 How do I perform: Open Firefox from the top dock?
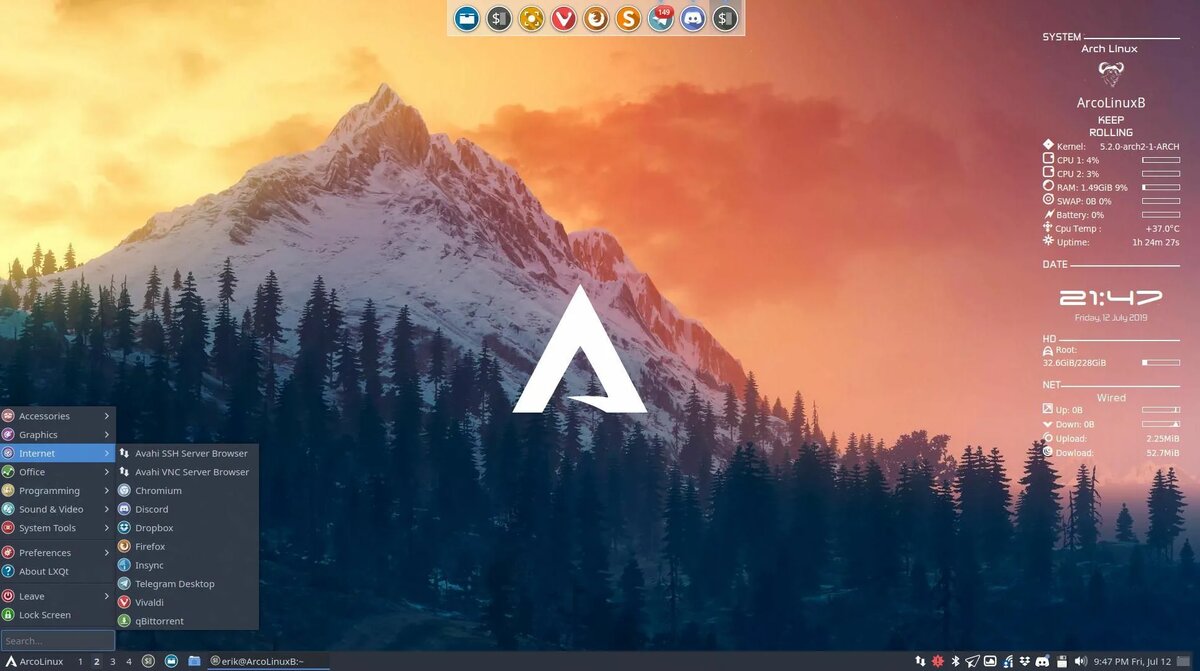pos(596,18)
